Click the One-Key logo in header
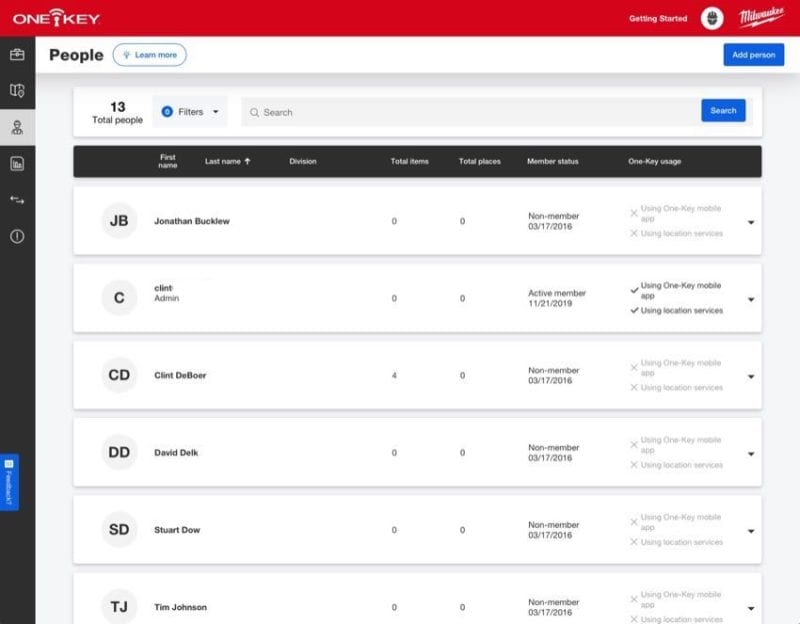This screenshot has width=800, height=624. click(x=55, y=18)
